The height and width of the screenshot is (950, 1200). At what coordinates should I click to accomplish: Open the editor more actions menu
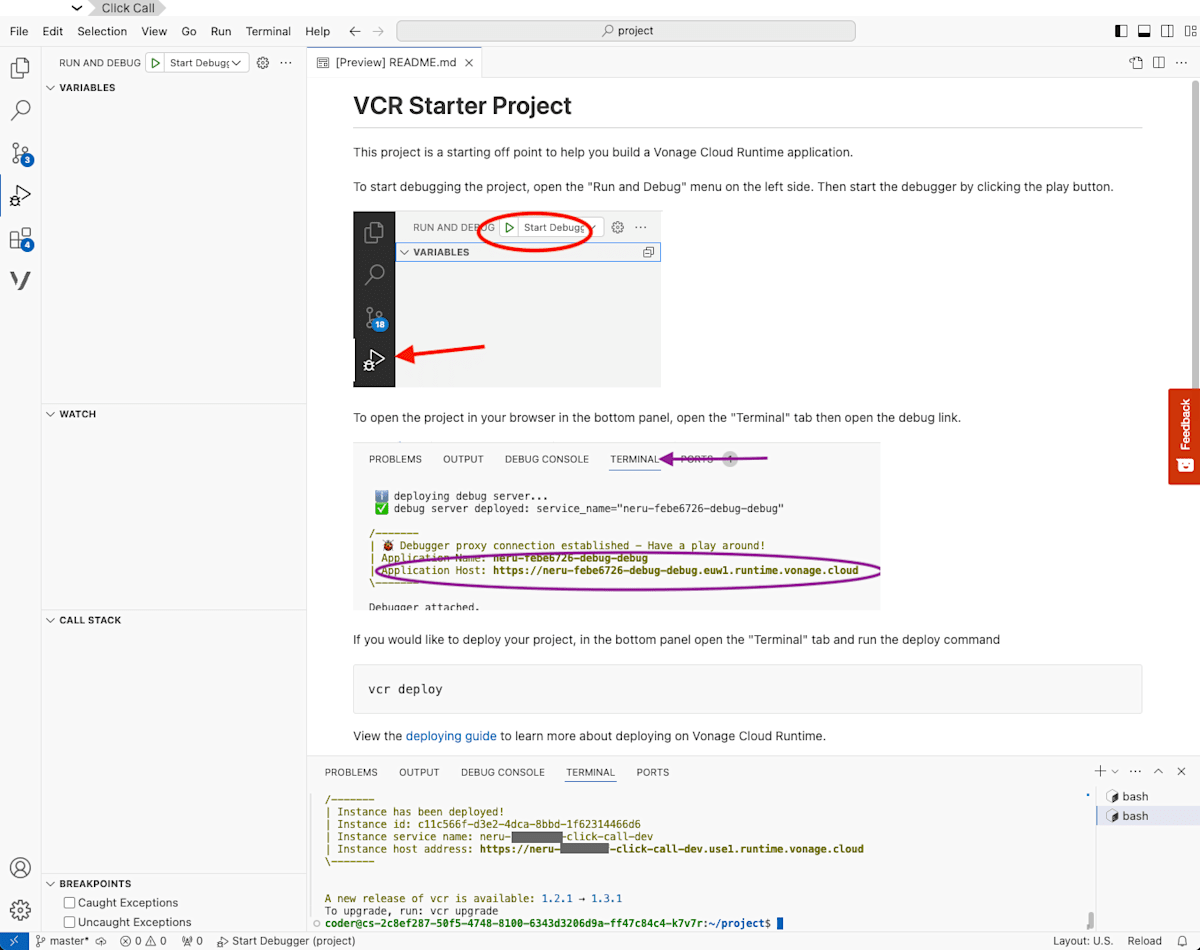point(1182,62)
